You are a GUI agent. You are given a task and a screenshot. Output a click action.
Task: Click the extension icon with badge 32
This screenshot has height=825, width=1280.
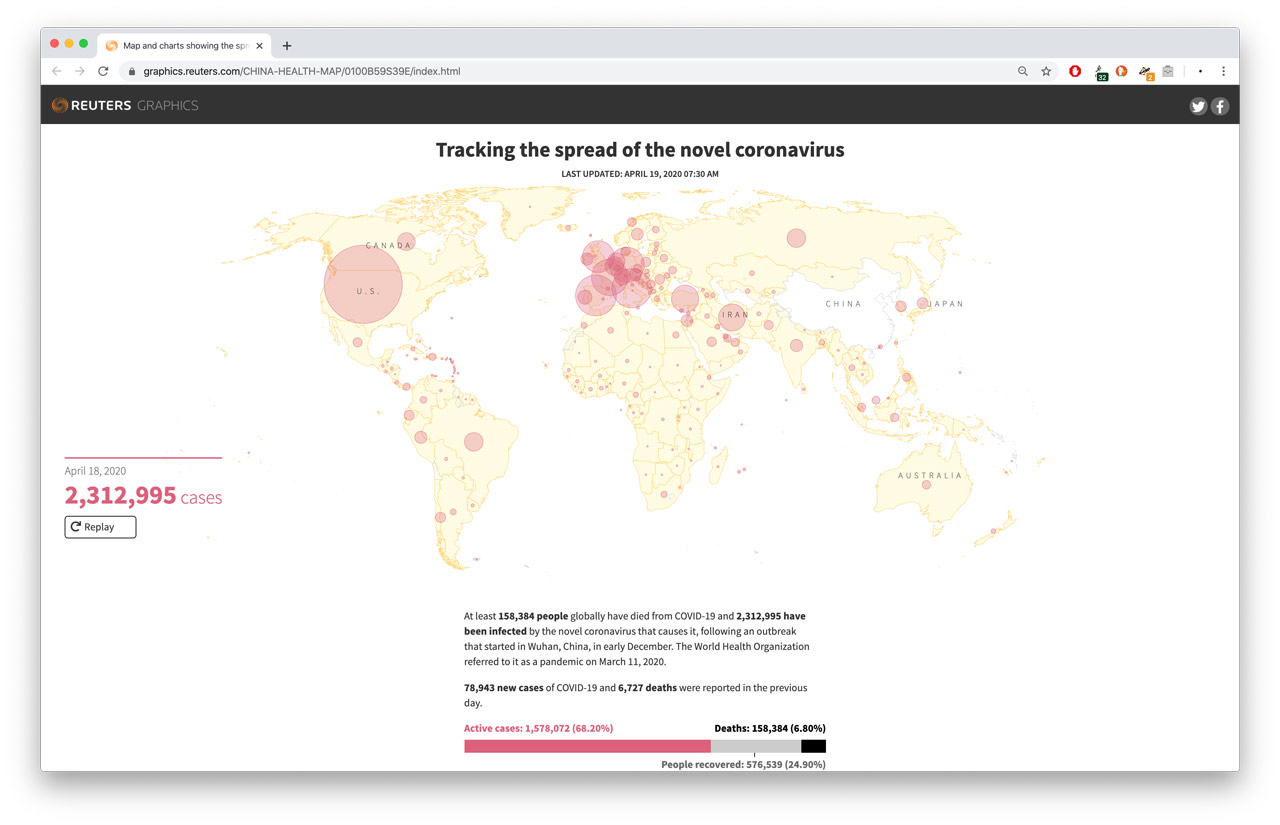pyautogui.click(x=1100, y=72)
